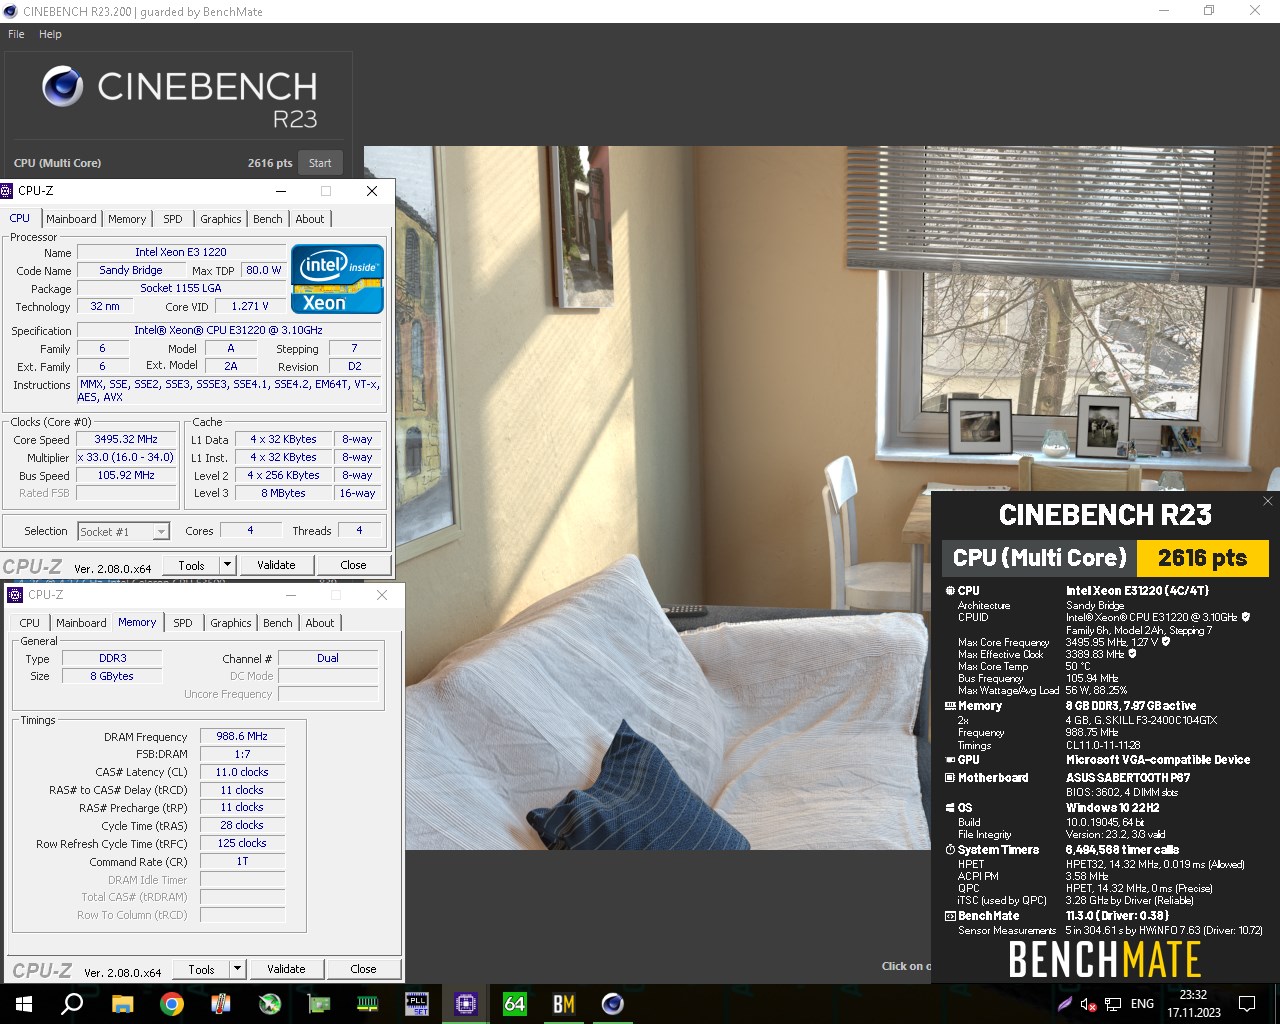Image resolution: width=1280 pixels, height=1024 pixels.
Task: Click Validate in lower CPU-Z window
Action: (x=286, y=969)
